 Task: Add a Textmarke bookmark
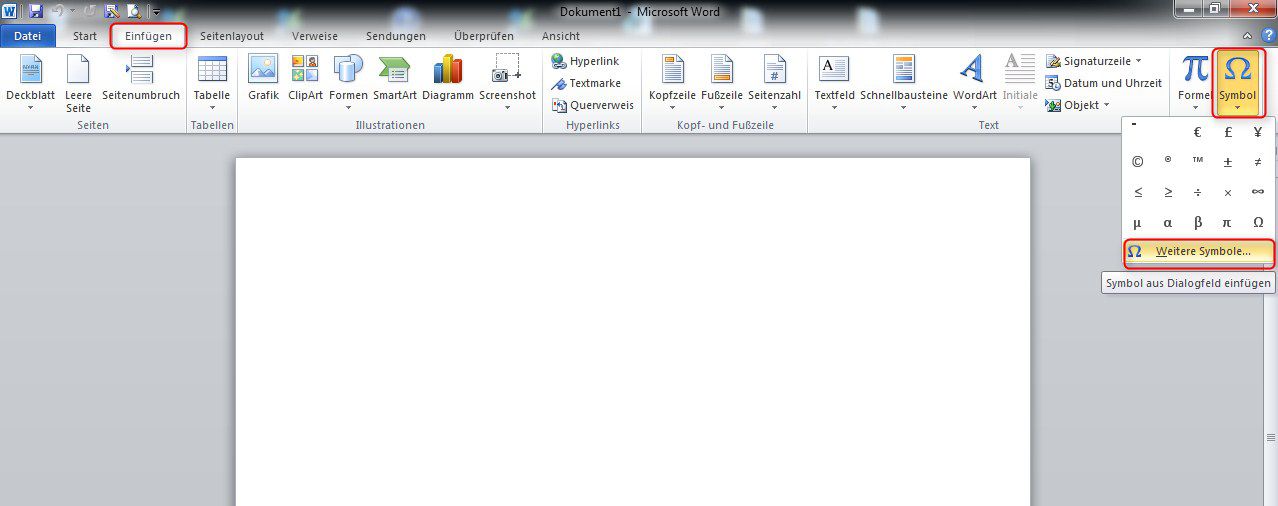pyautogui.click(x=586, y=83)
